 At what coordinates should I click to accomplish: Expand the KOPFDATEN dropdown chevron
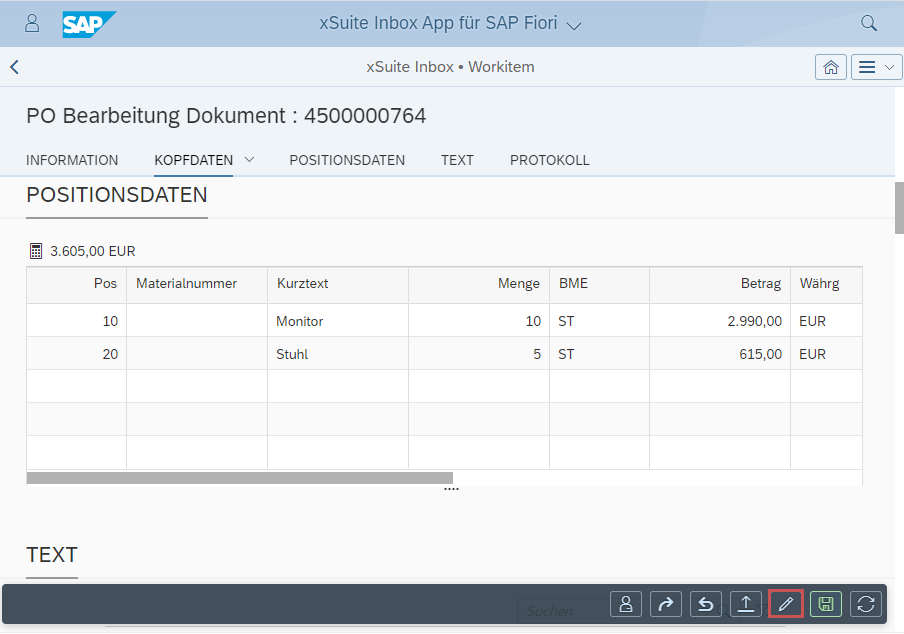pos(248,159)
